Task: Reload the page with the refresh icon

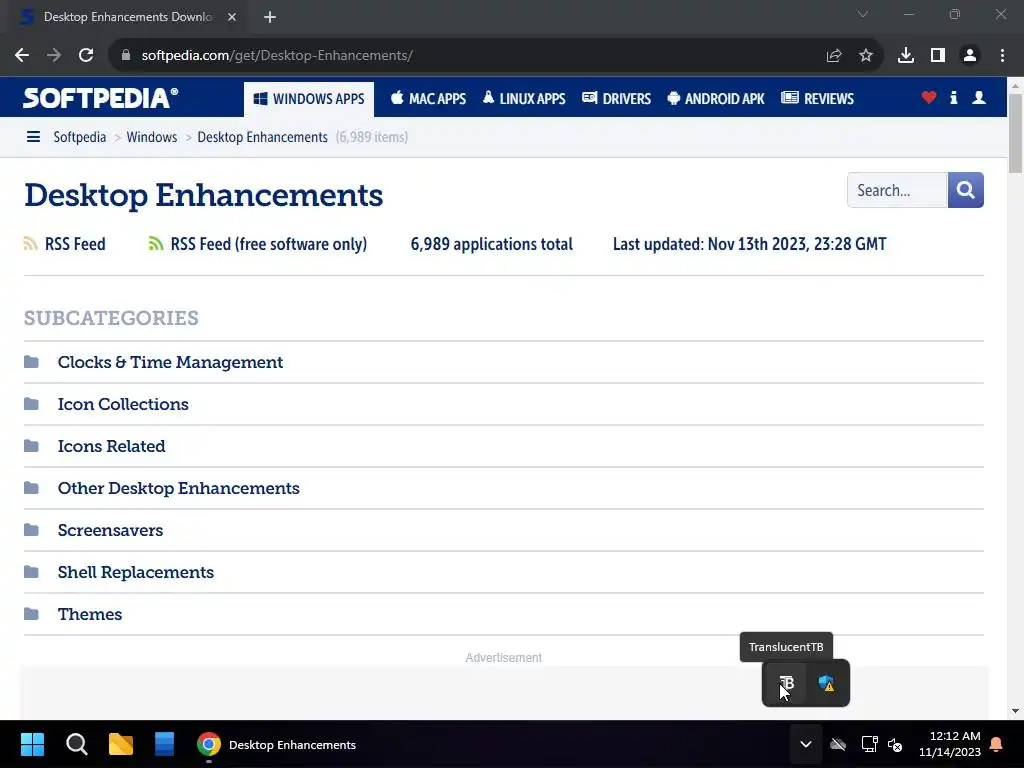Action: point(86,56)
